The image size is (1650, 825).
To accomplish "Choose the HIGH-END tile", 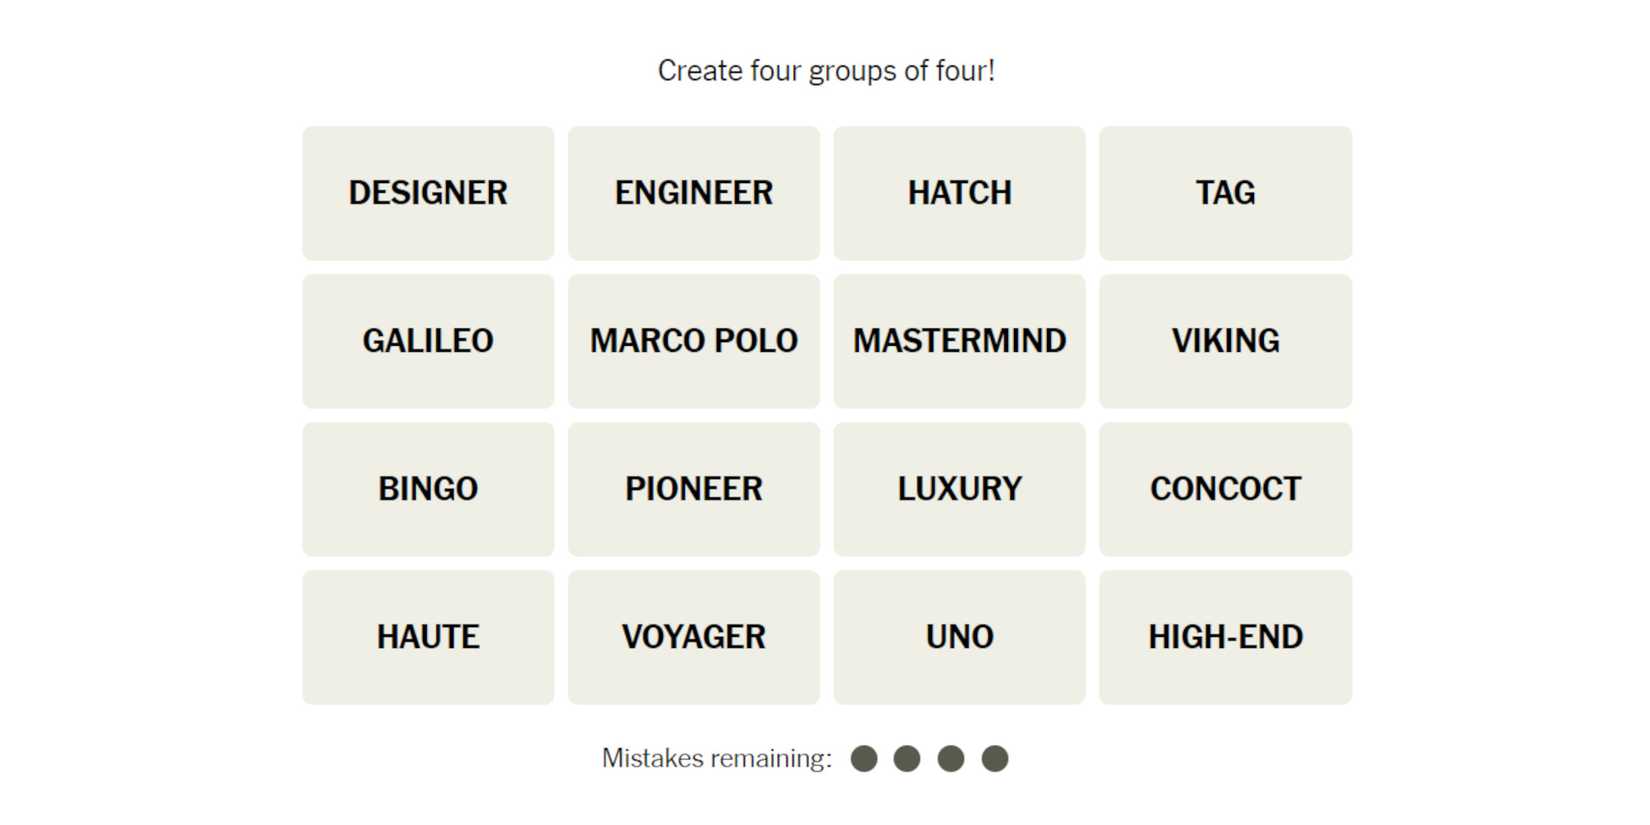I will (x=1225, y=637).
